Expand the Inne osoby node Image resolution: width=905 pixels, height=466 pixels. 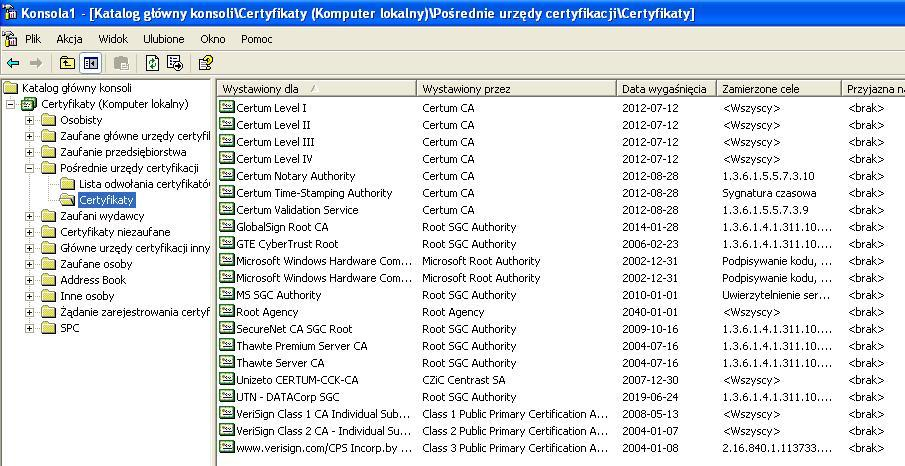coord(29,296)
